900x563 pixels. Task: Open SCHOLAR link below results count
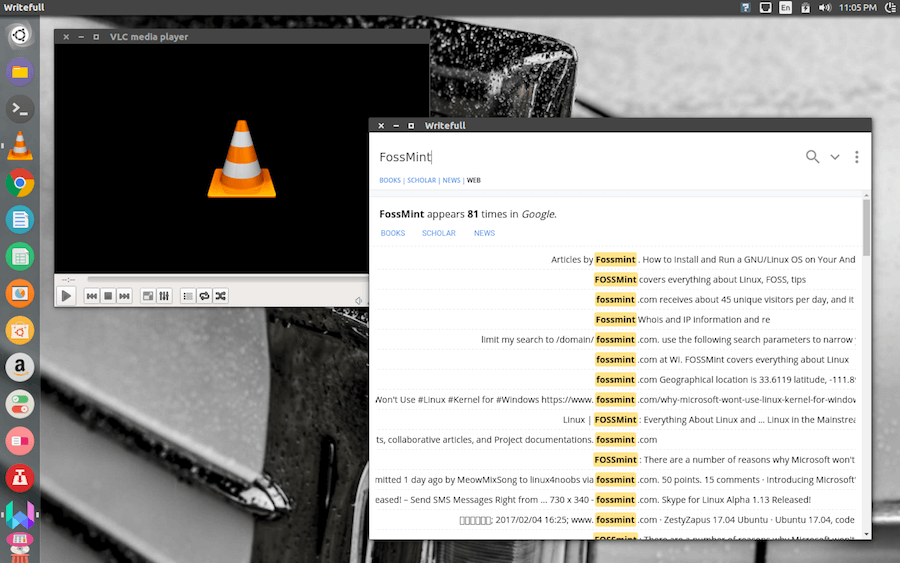coord(439,233)
